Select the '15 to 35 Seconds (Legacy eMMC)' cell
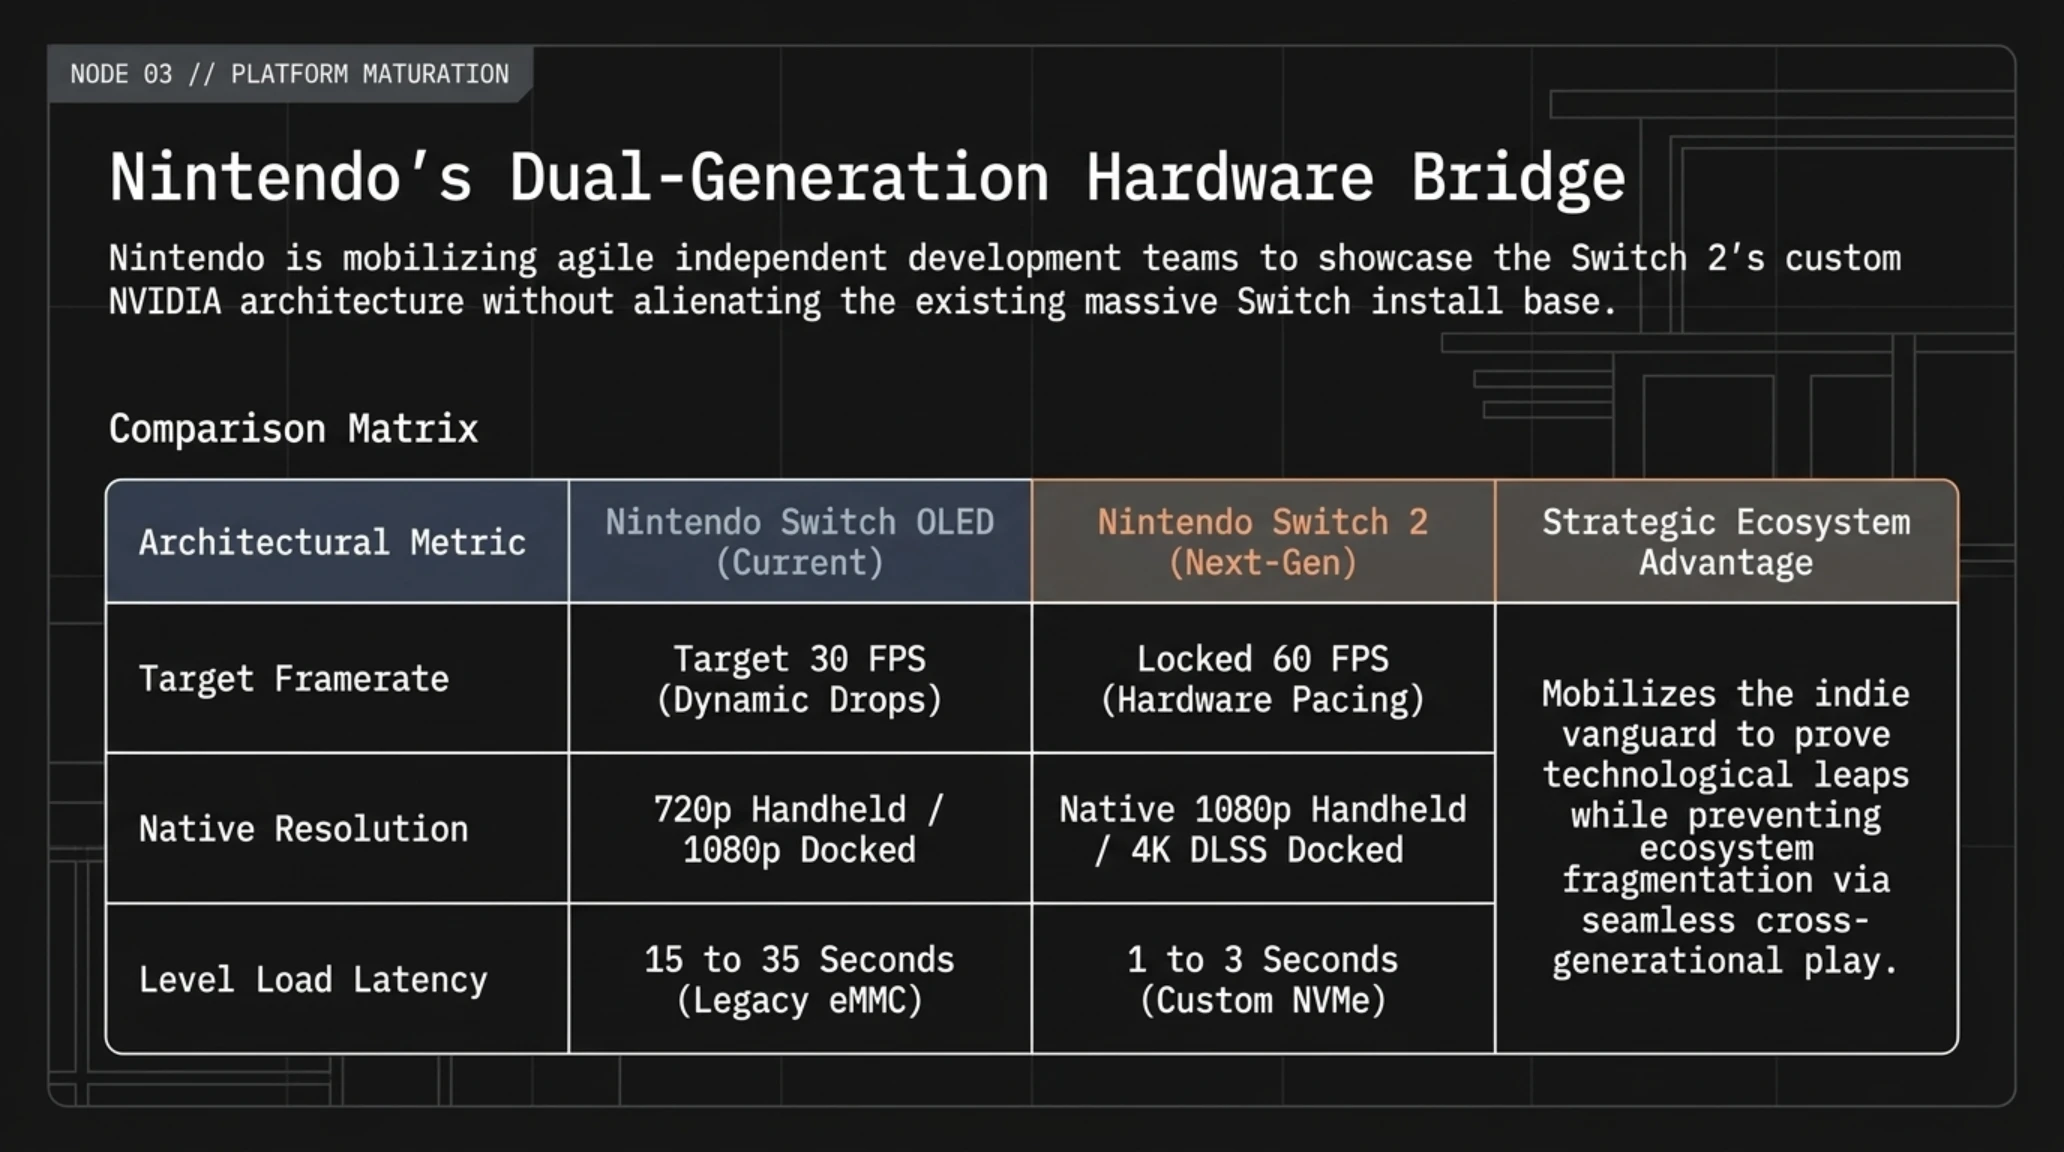This screenshot has height=1152, width=2064. coord(799,978)
